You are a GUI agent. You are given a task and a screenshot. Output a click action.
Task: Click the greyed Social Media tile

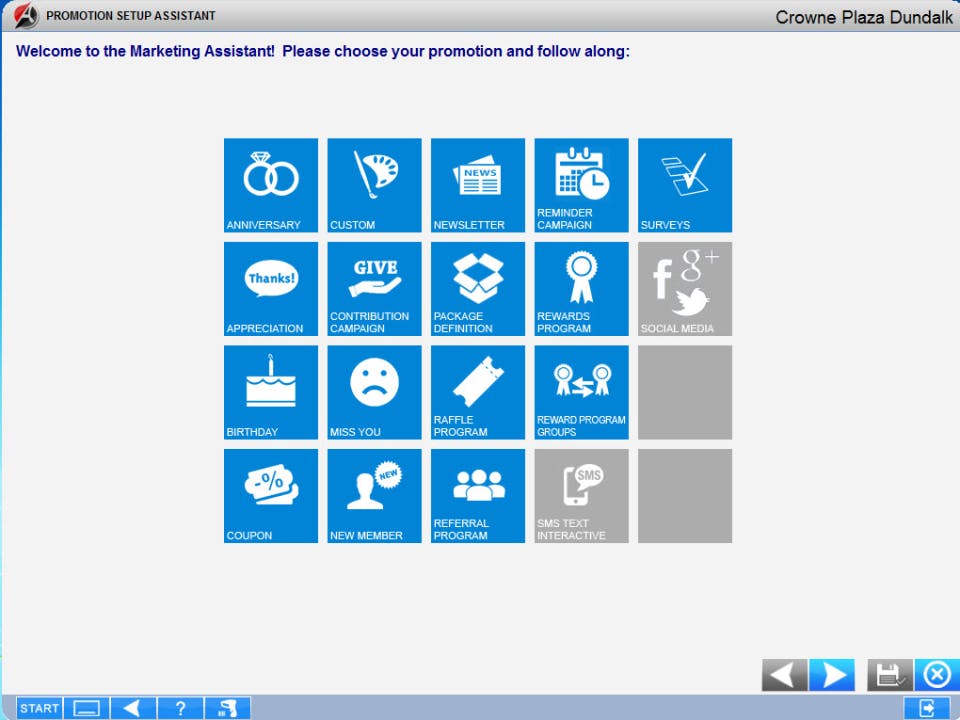point(684,288)
